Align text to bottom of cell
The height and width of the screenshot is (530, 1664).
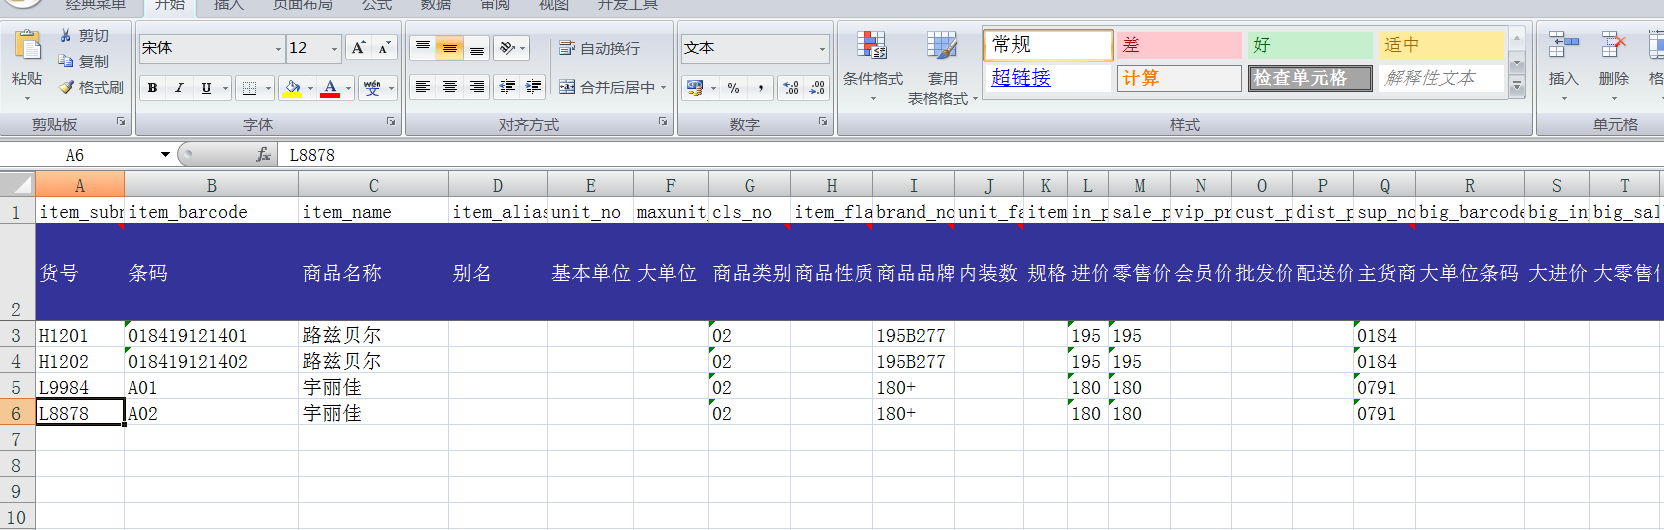click(477, 47)
